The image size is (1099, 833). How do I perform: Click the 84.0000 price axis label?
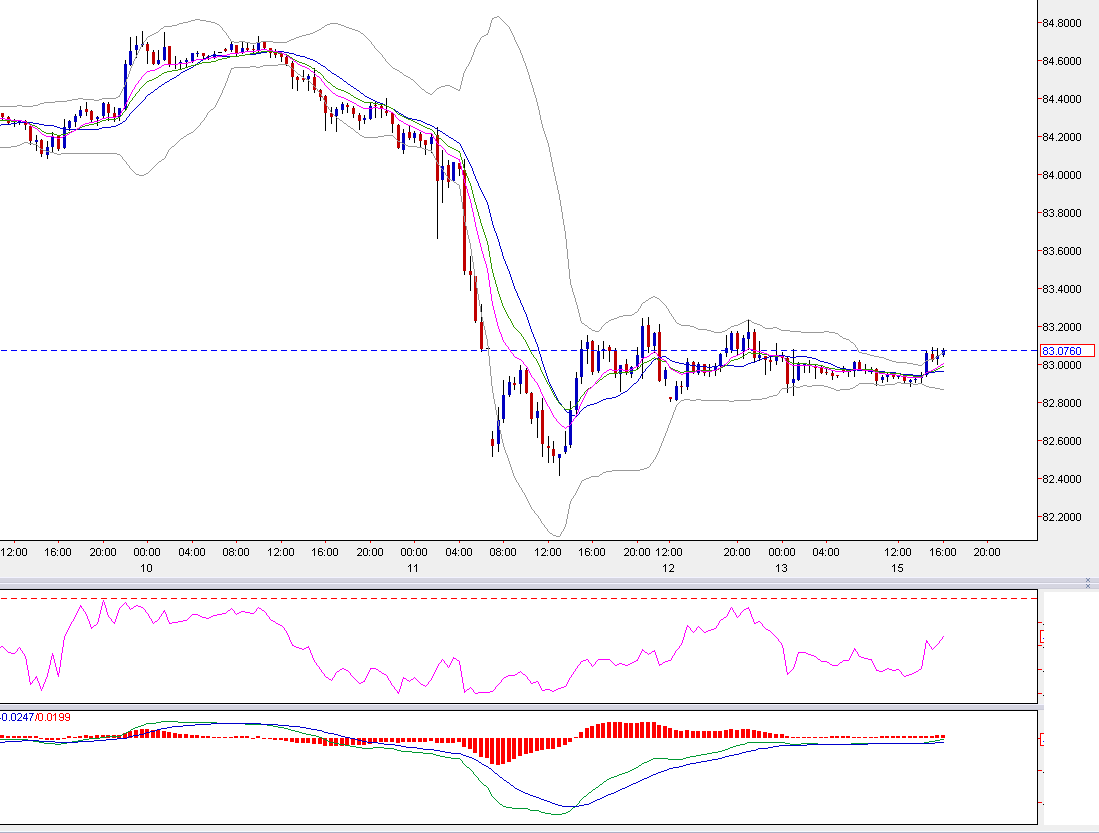[1062, 175]
